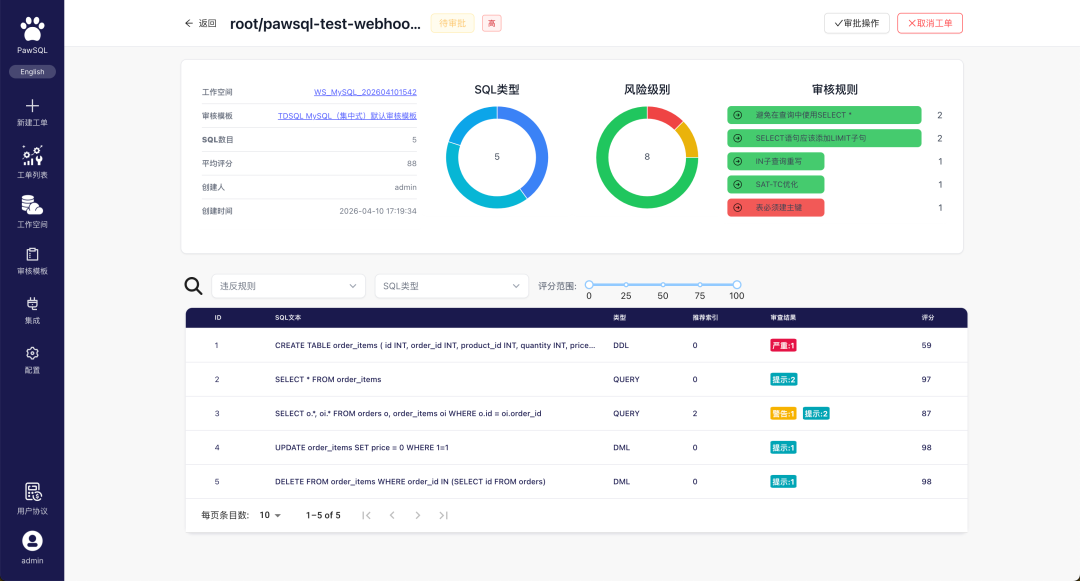Screen dimensions: 1080x581
Task: Click the score range slider's 100 handle
Action: [737, 284]
